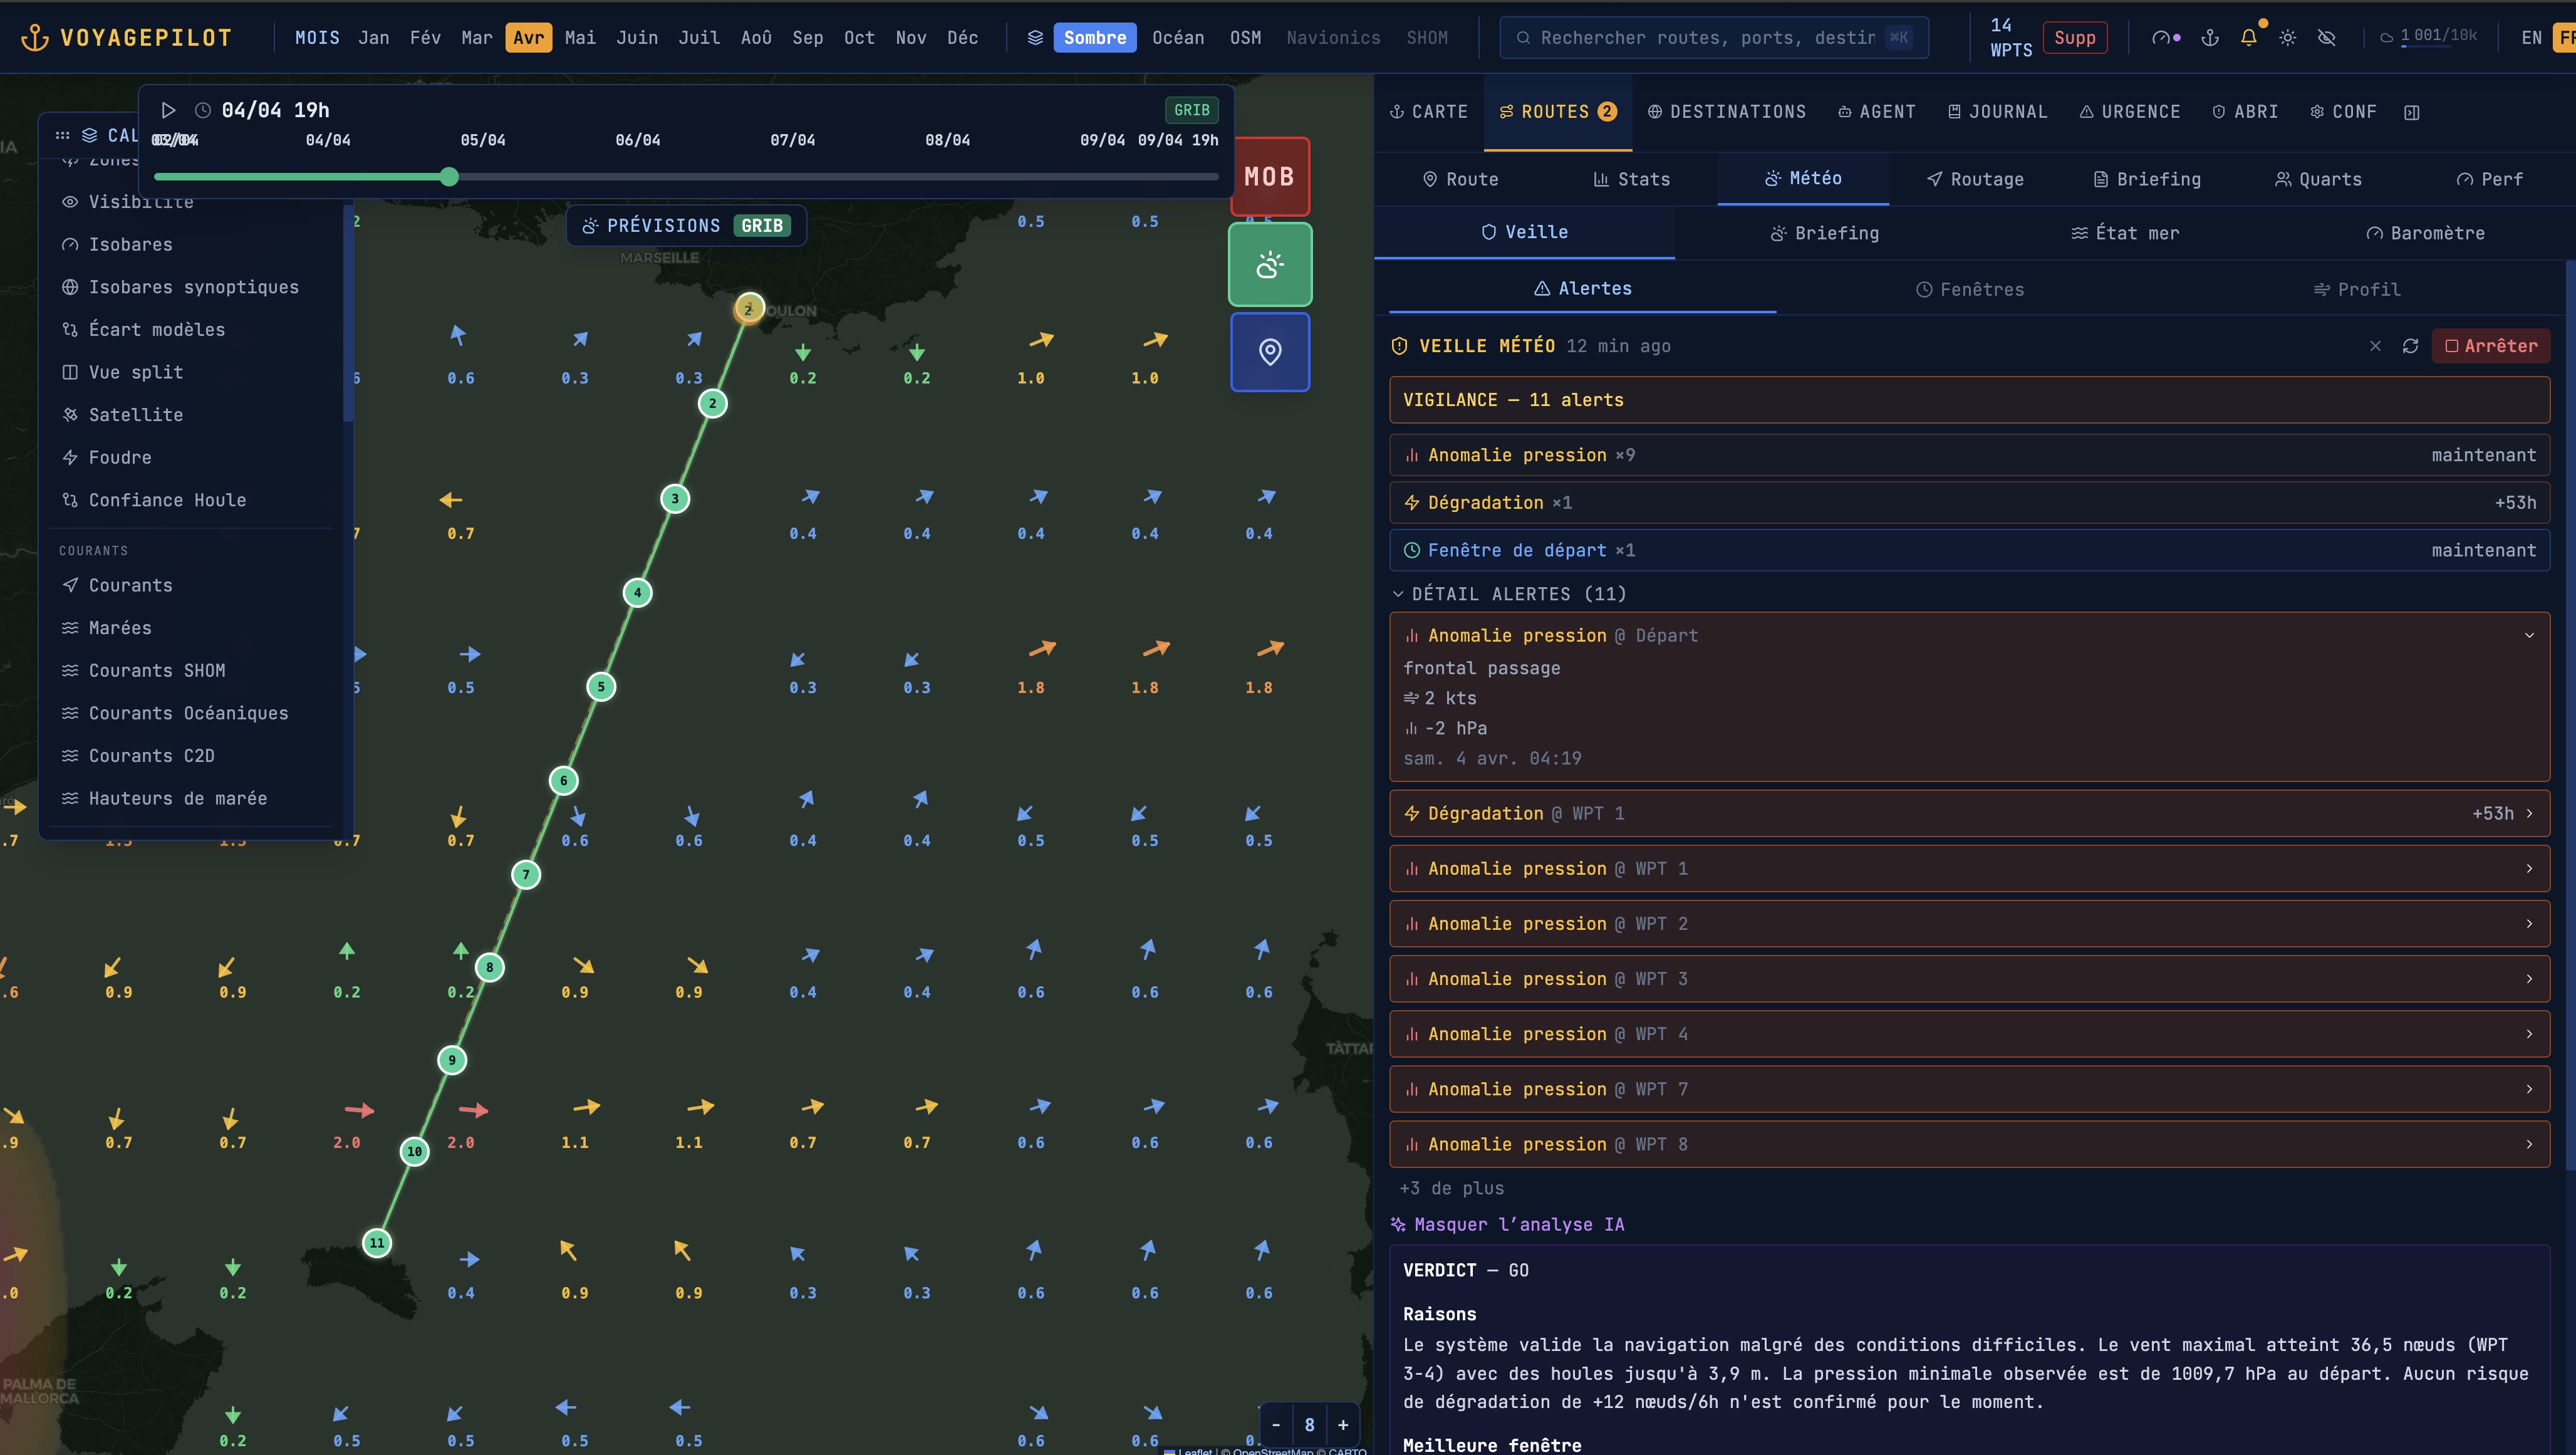Enable the Courants SHOM layer
2576x1455 pixels.
click(x=157, y=671)
